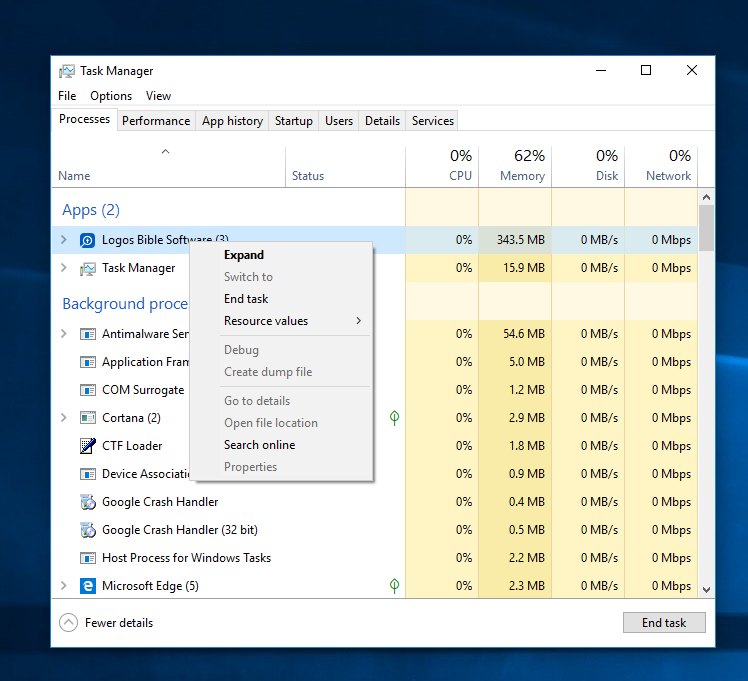Switch to the Details tab
The image size is (748, 681).
point(383,121)
